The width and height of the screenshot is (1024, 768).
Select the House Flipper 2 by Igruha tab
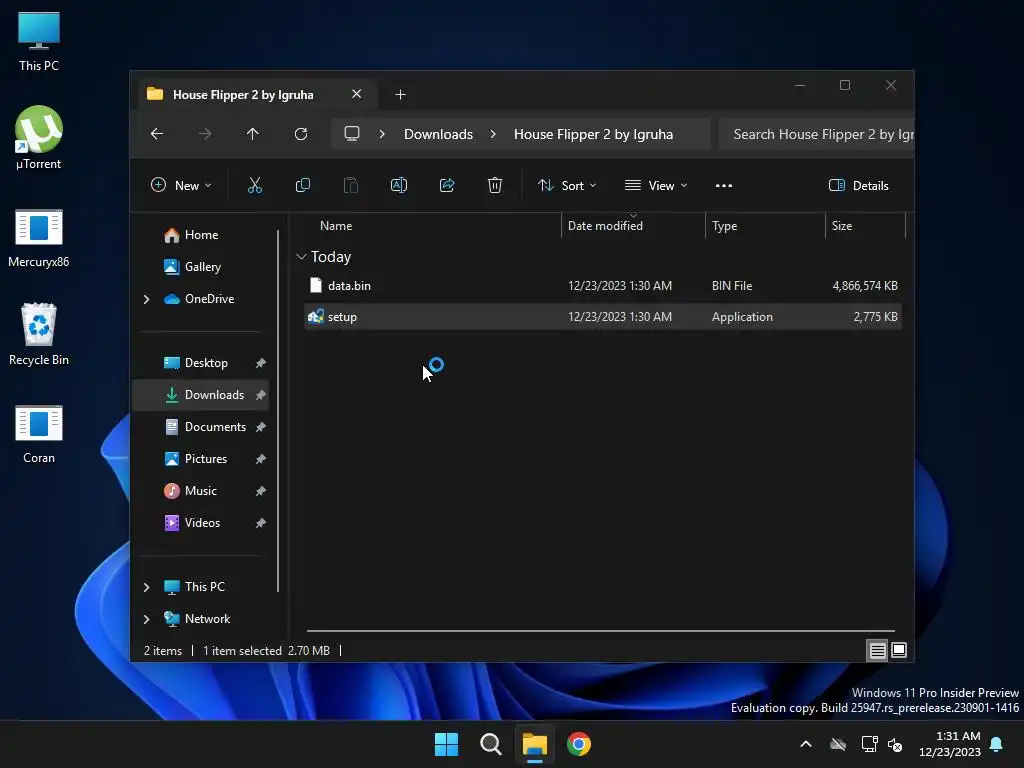[257, 95]
